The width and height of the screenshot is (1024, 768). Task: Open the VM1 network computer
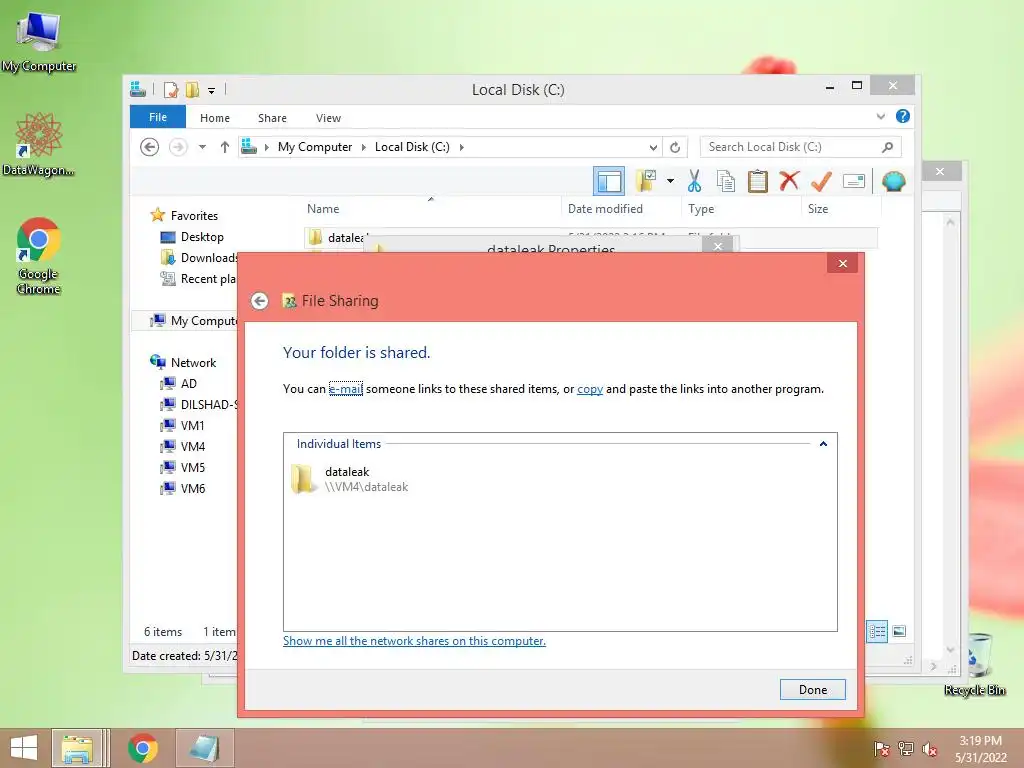point(192,425)
